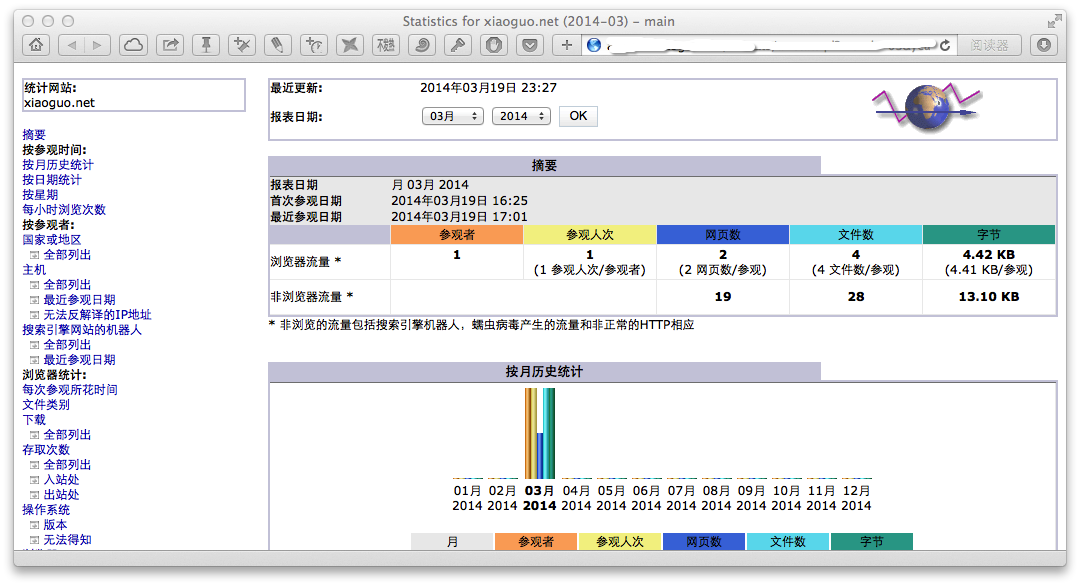Open the 搜索引擎网站的机器人 link
This screenshot has width=1080, height=586.
point(82,330)
